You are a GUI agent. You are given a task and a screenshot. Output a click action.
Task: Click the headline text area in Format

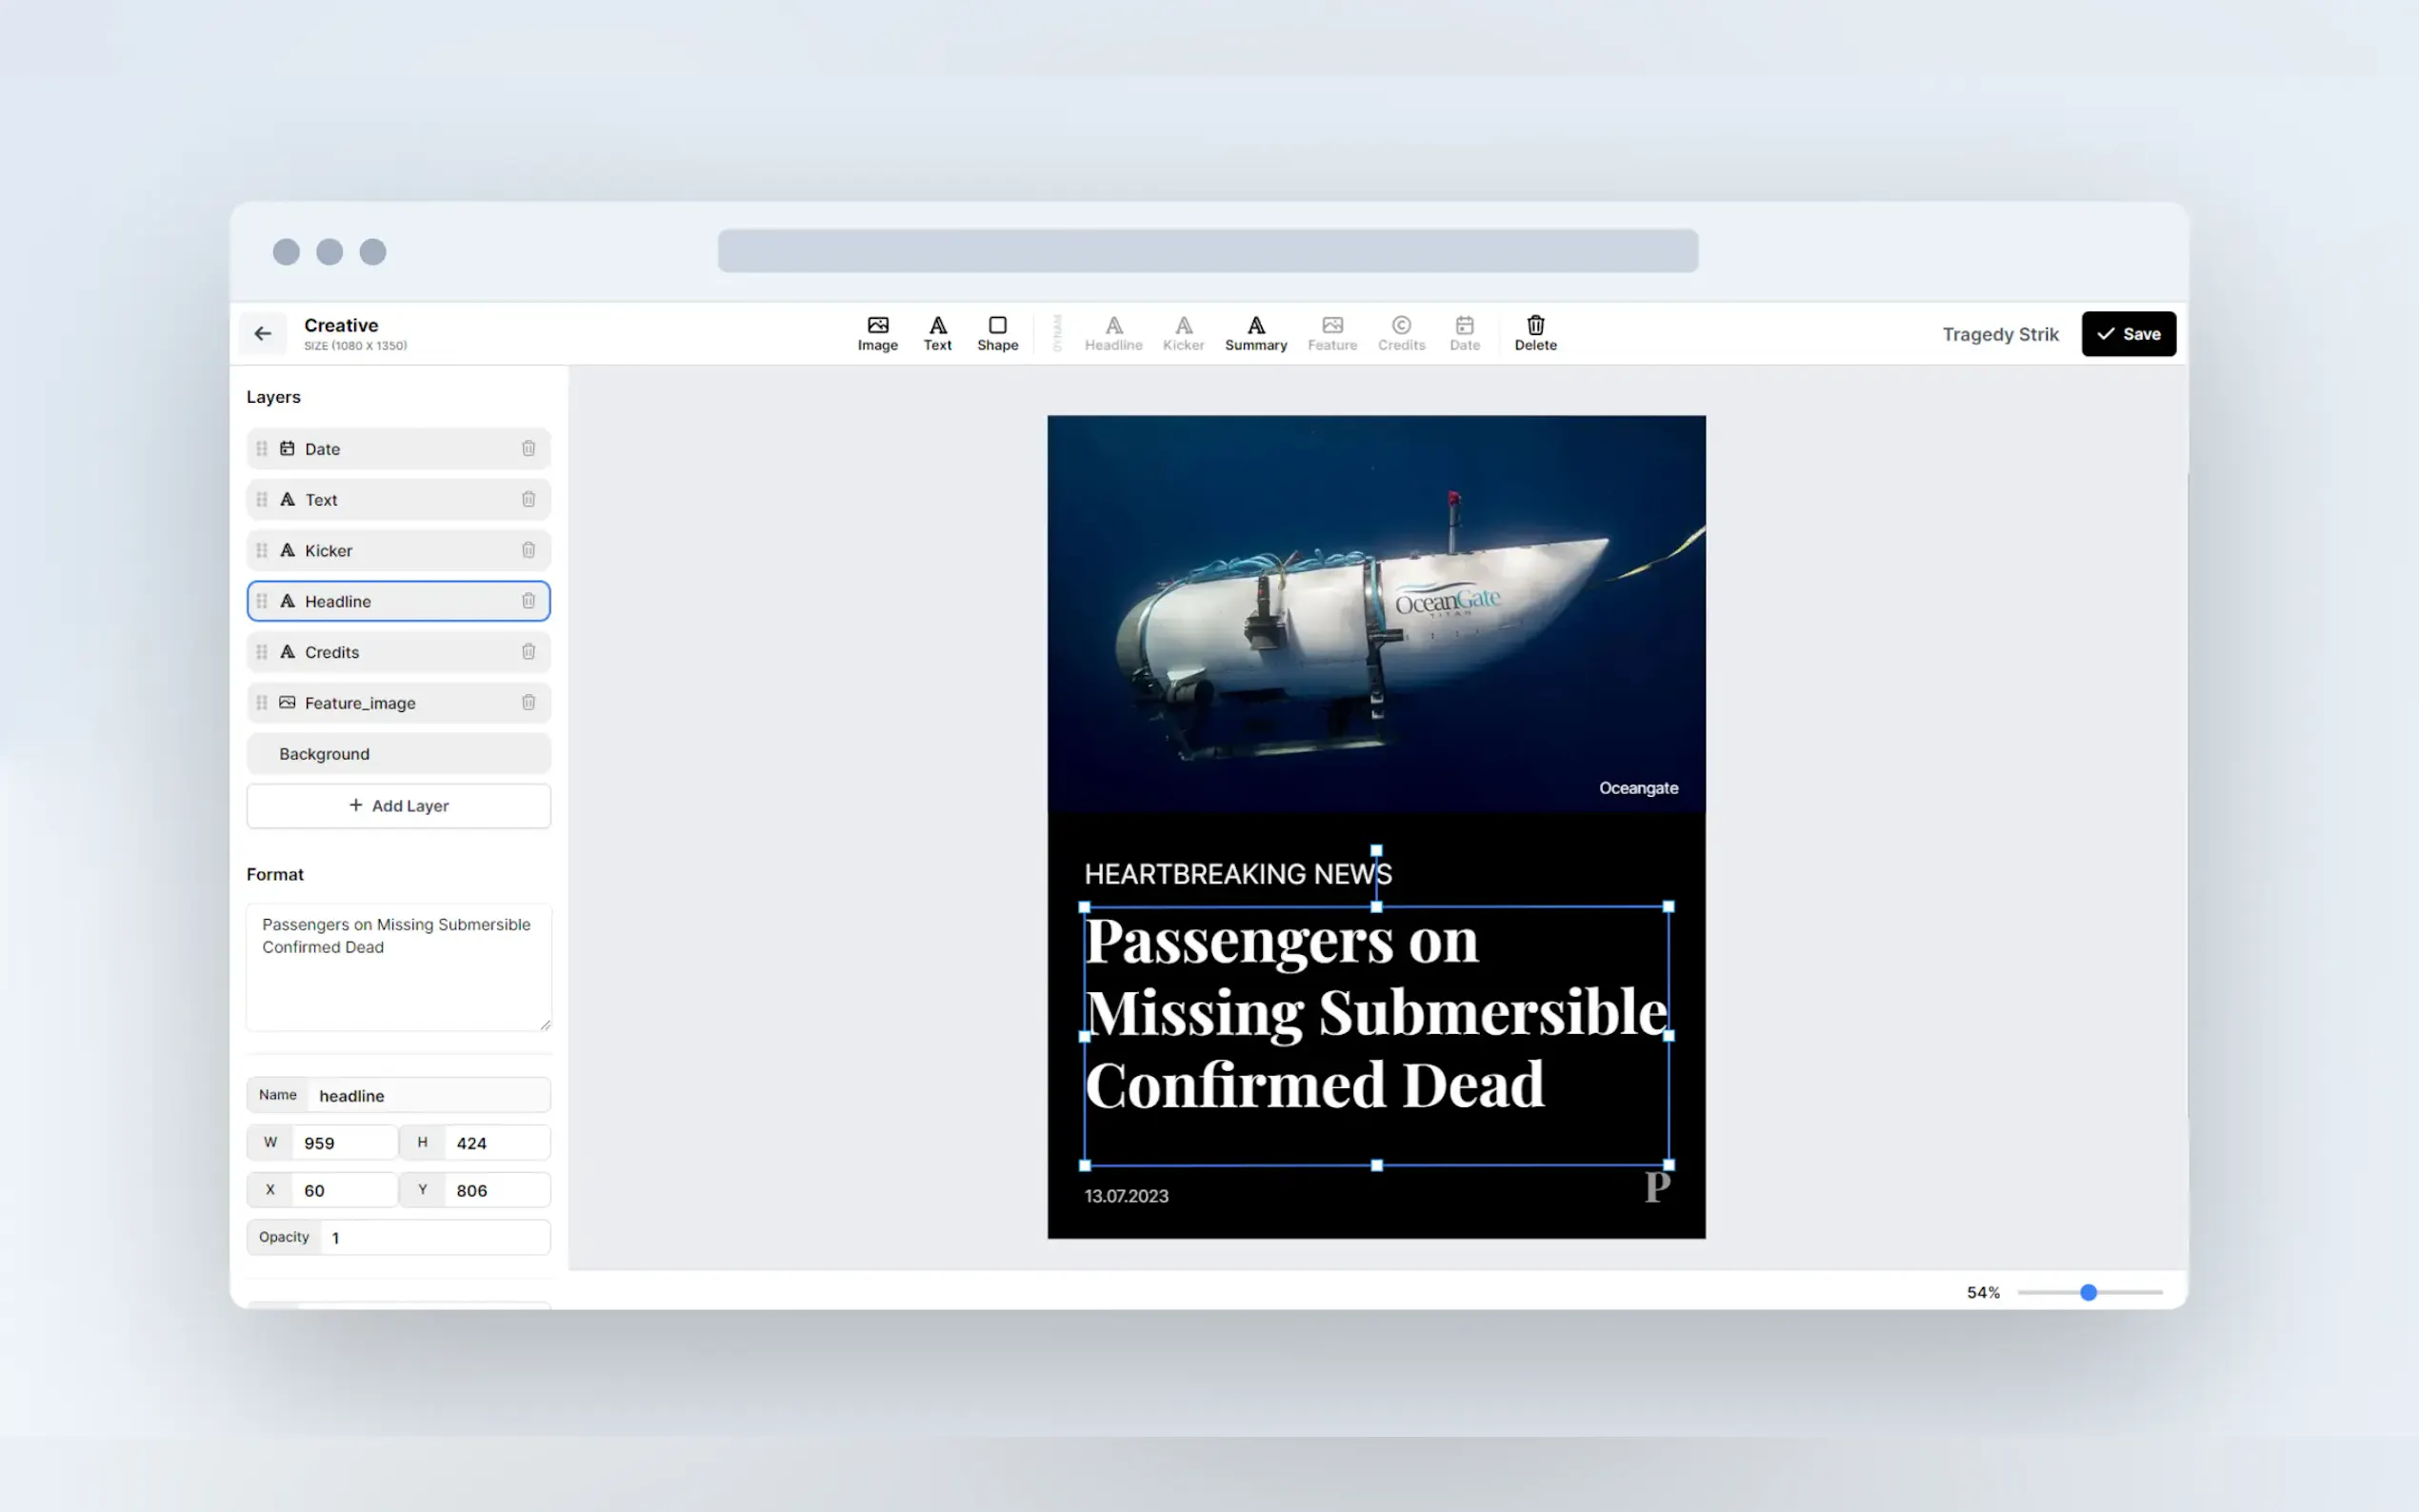click(x=398, y=967)
